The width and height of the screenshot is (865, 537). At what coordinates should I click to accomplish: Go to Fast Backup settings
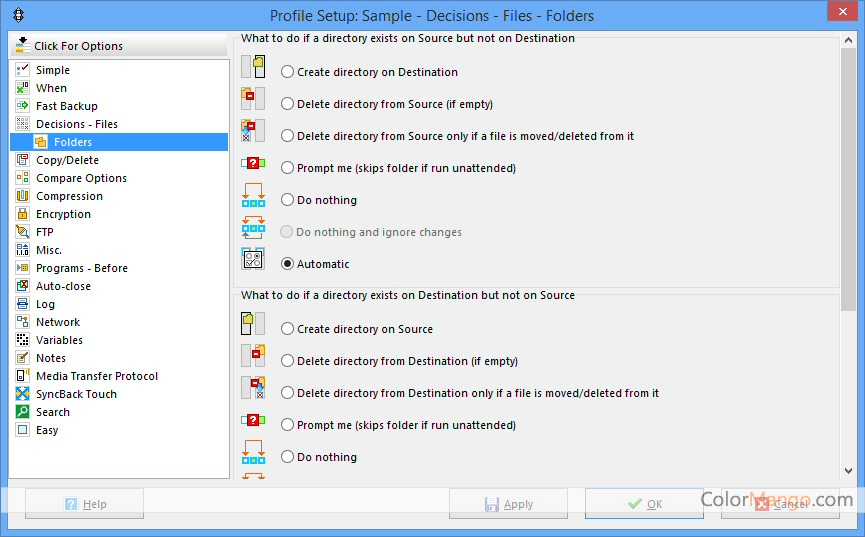click(x=67, y=106)
